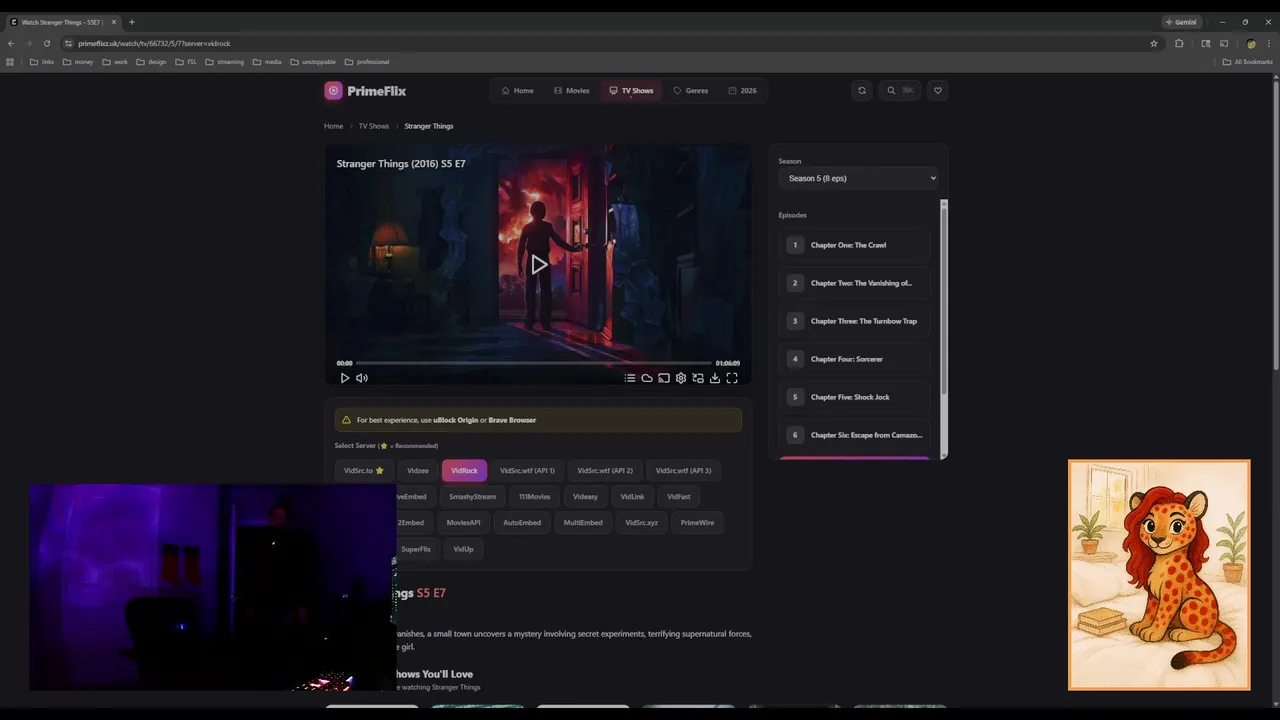Select episode Chapter One: The Crawl
This screenshot has height=720, width=1280.
[855, 245]
